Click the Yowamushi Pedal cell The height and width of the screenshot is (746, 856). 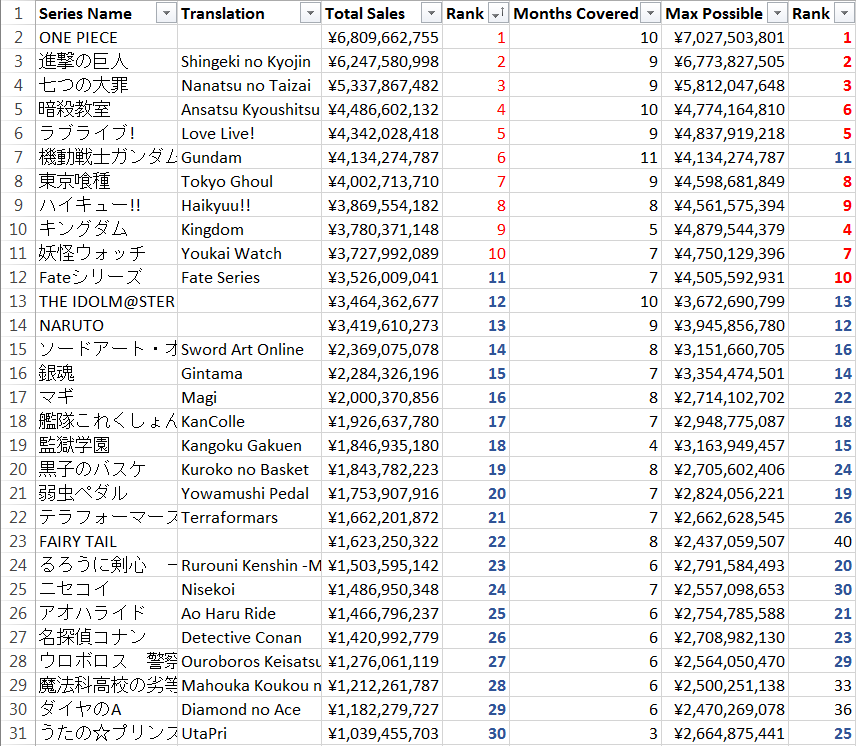(249, 494)
